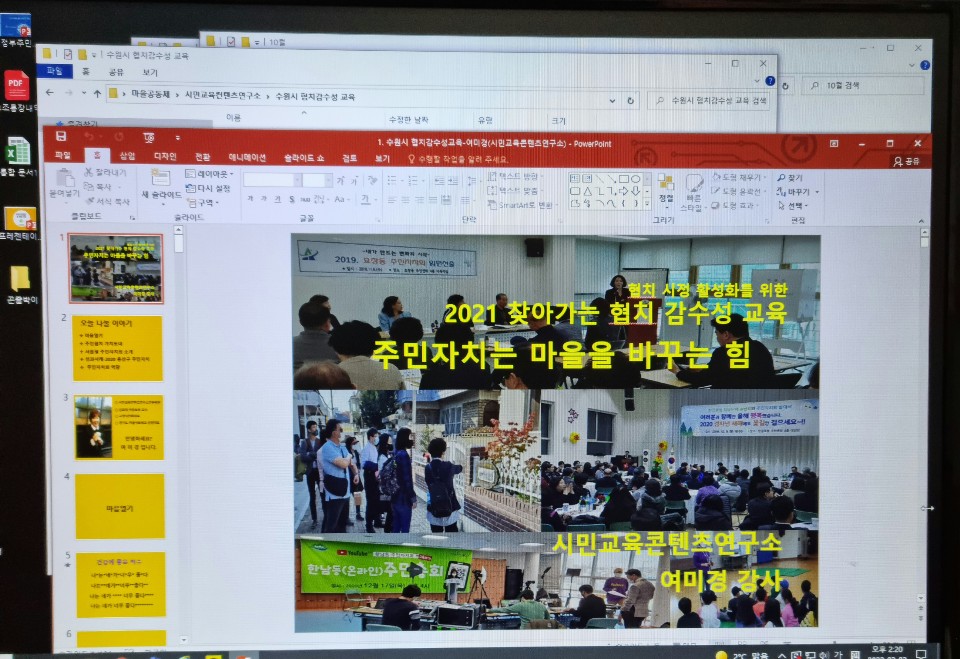
Task: Reset slide with 다시 설정
Action: point(208,188)
